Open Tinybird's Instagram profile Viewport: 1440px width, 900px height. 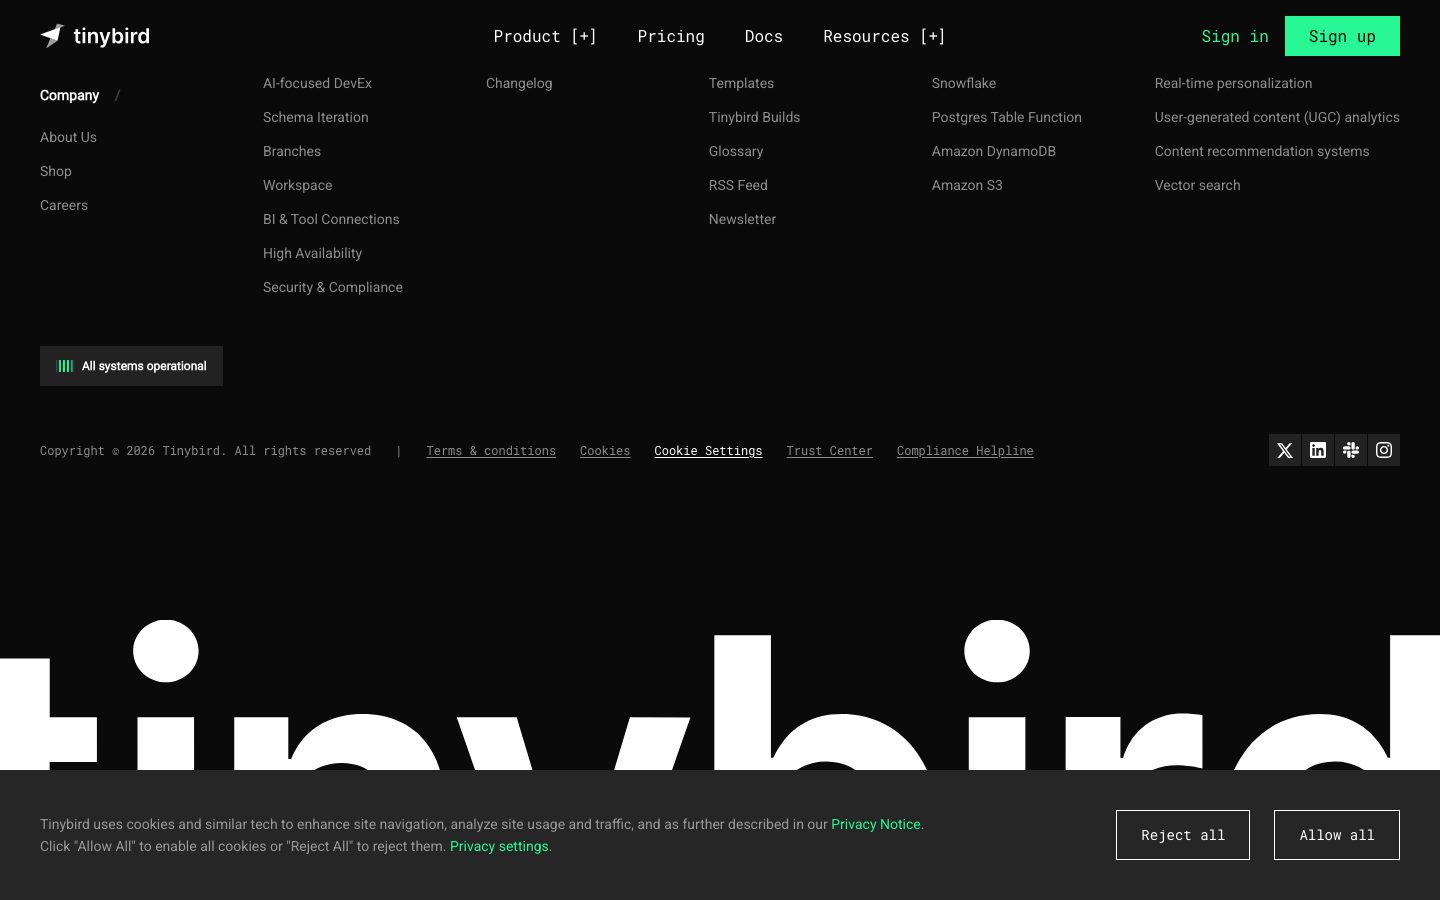[x=1384, y=450]
